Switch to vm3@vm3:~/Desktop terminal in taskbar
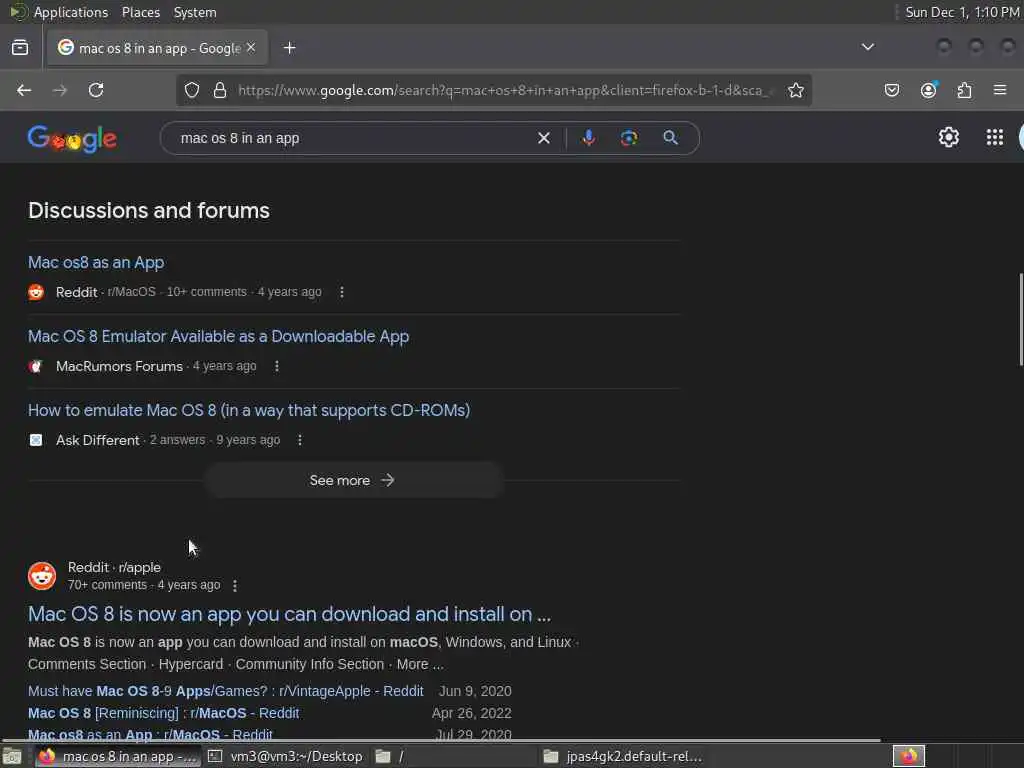This screenshot has width=1024, height=768. click(x=285, y=756)
